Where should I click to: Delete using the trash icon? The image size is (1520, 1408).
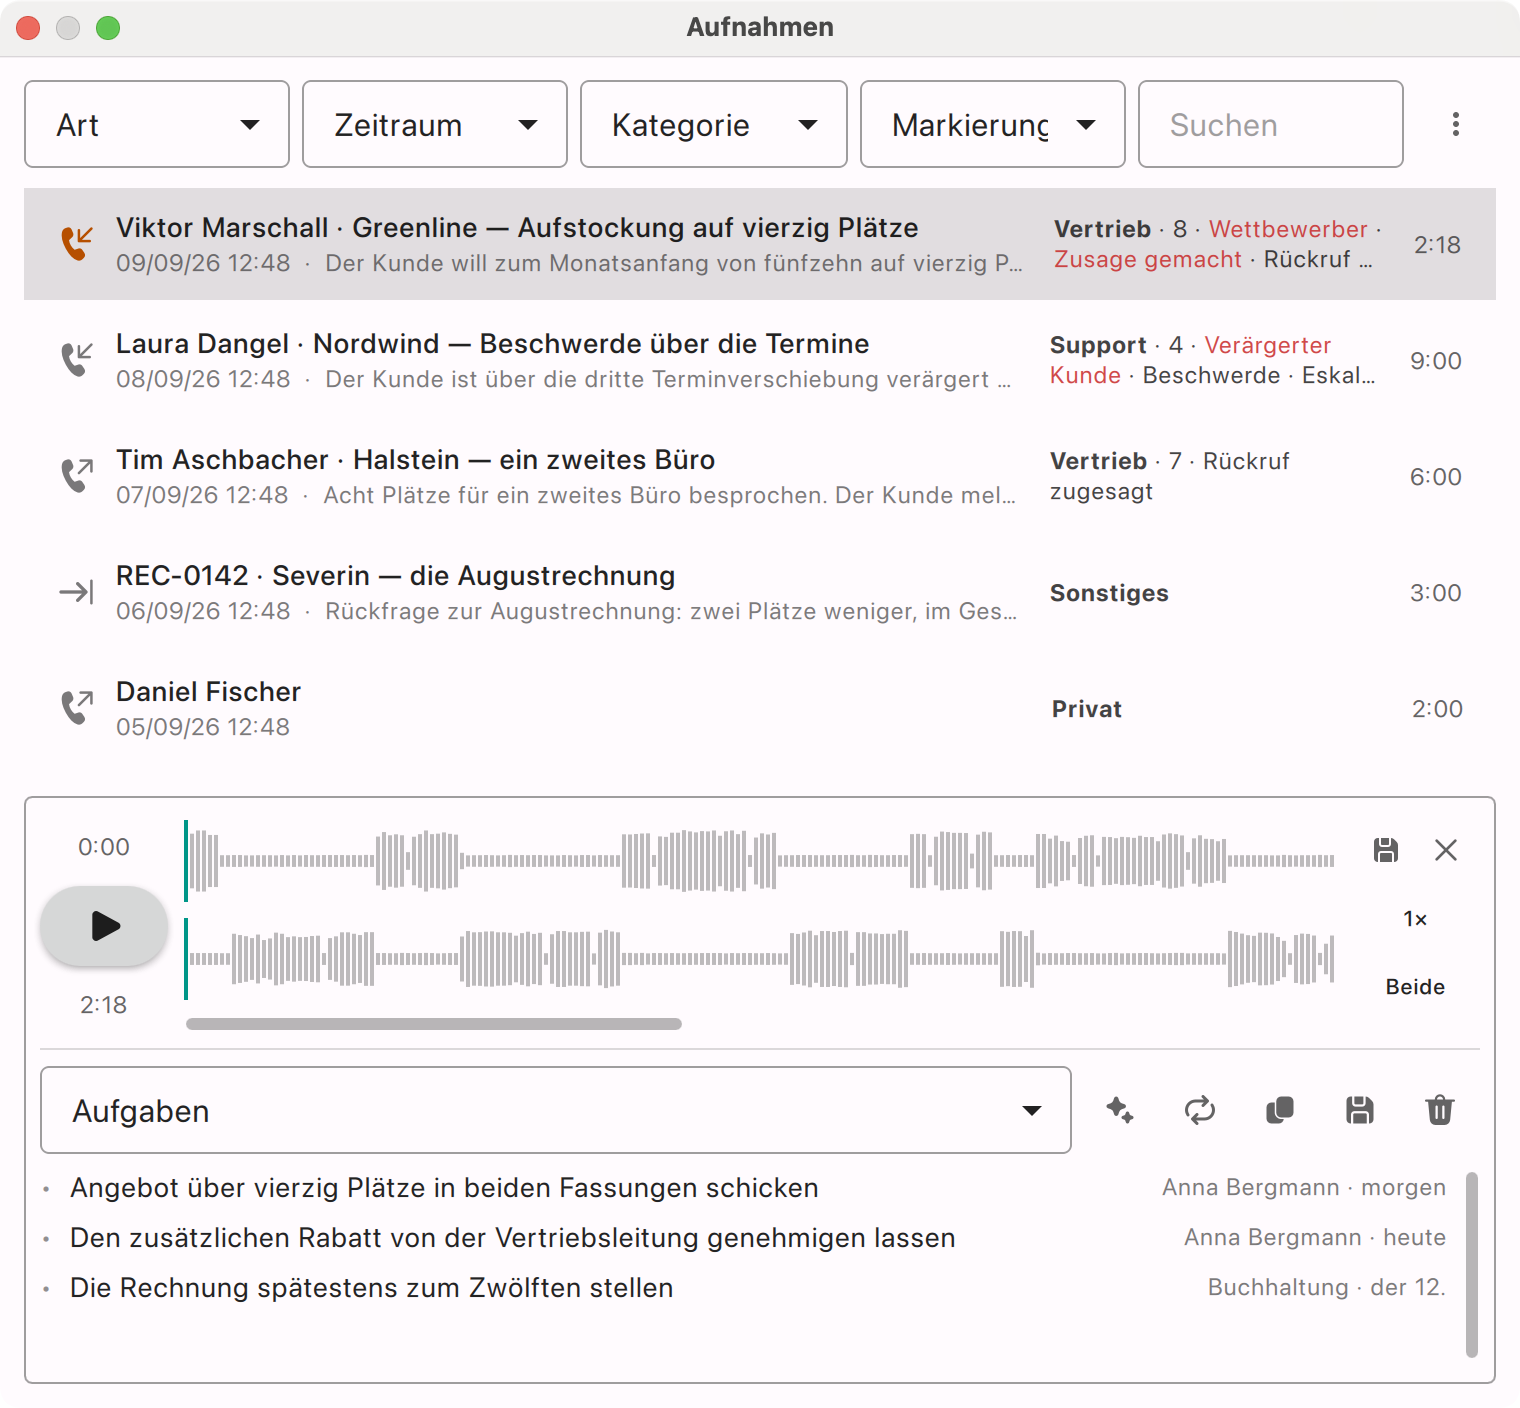(x=1440, y=1110)
